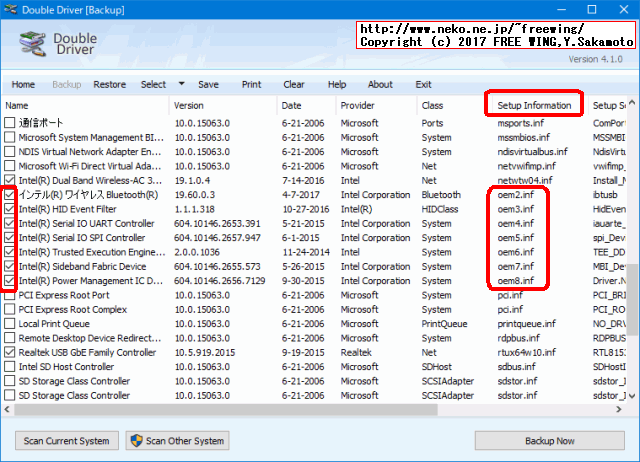Viewport: 640px width, 462px height.
Task: Click the Double Driver logo icon
Action: (x=32, y=44)
